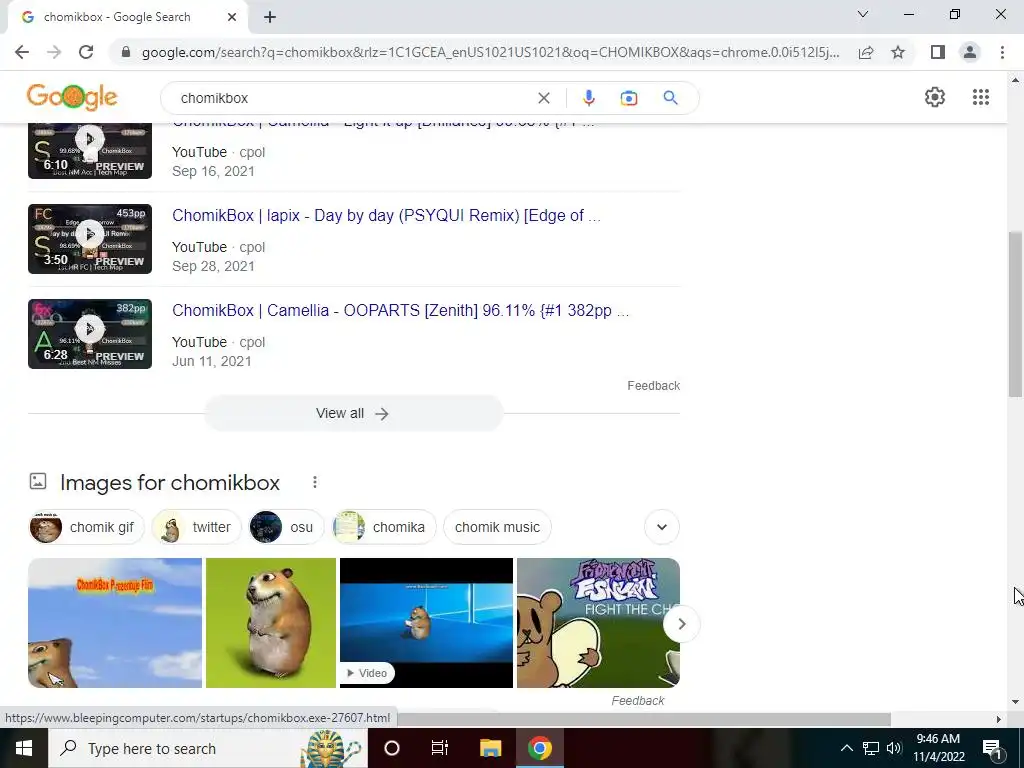This screenshot has height=768, width=1024.
Task: Click the page scrollbar down arrow
Action: [1015, 702]
